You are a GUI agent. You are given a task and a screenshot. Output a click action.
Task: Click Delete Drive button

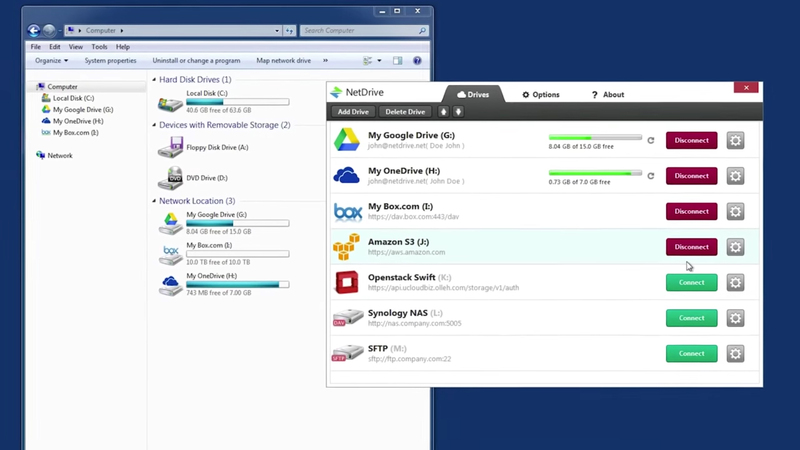coord(405,112)
